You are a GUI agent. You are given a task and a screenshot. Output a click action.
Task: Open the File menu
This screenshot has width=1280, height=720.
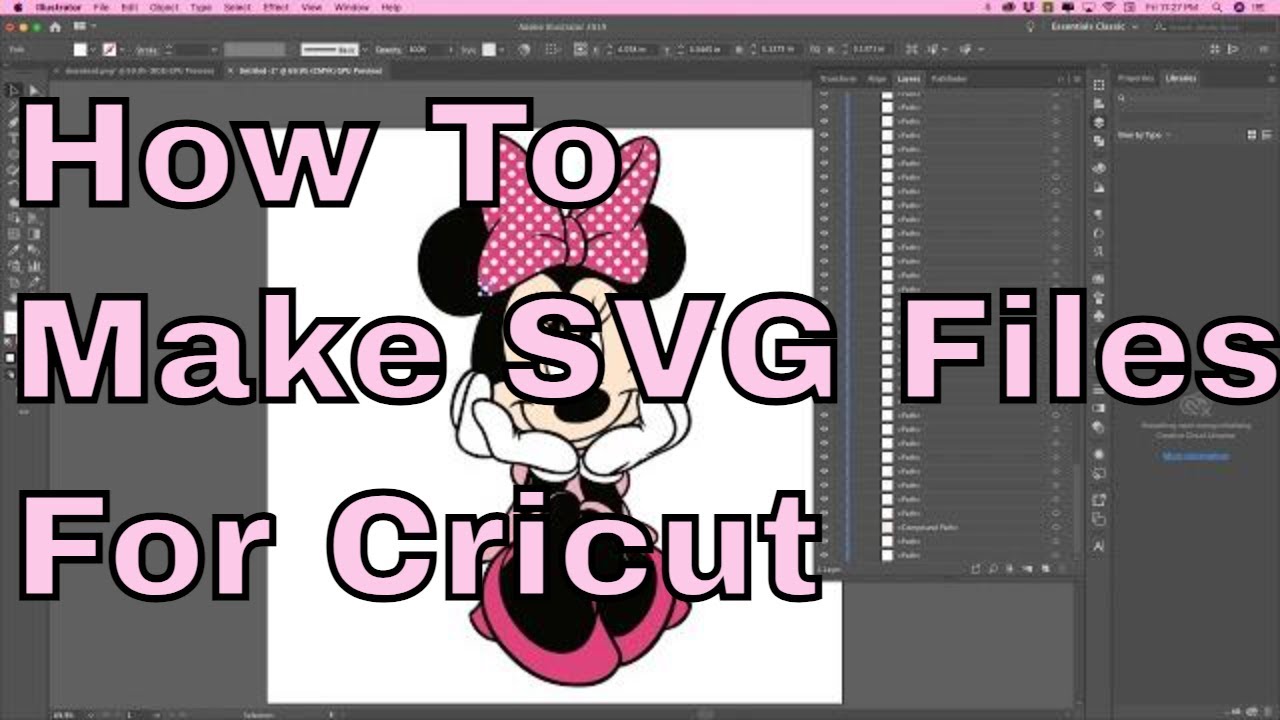click(101, 7)
